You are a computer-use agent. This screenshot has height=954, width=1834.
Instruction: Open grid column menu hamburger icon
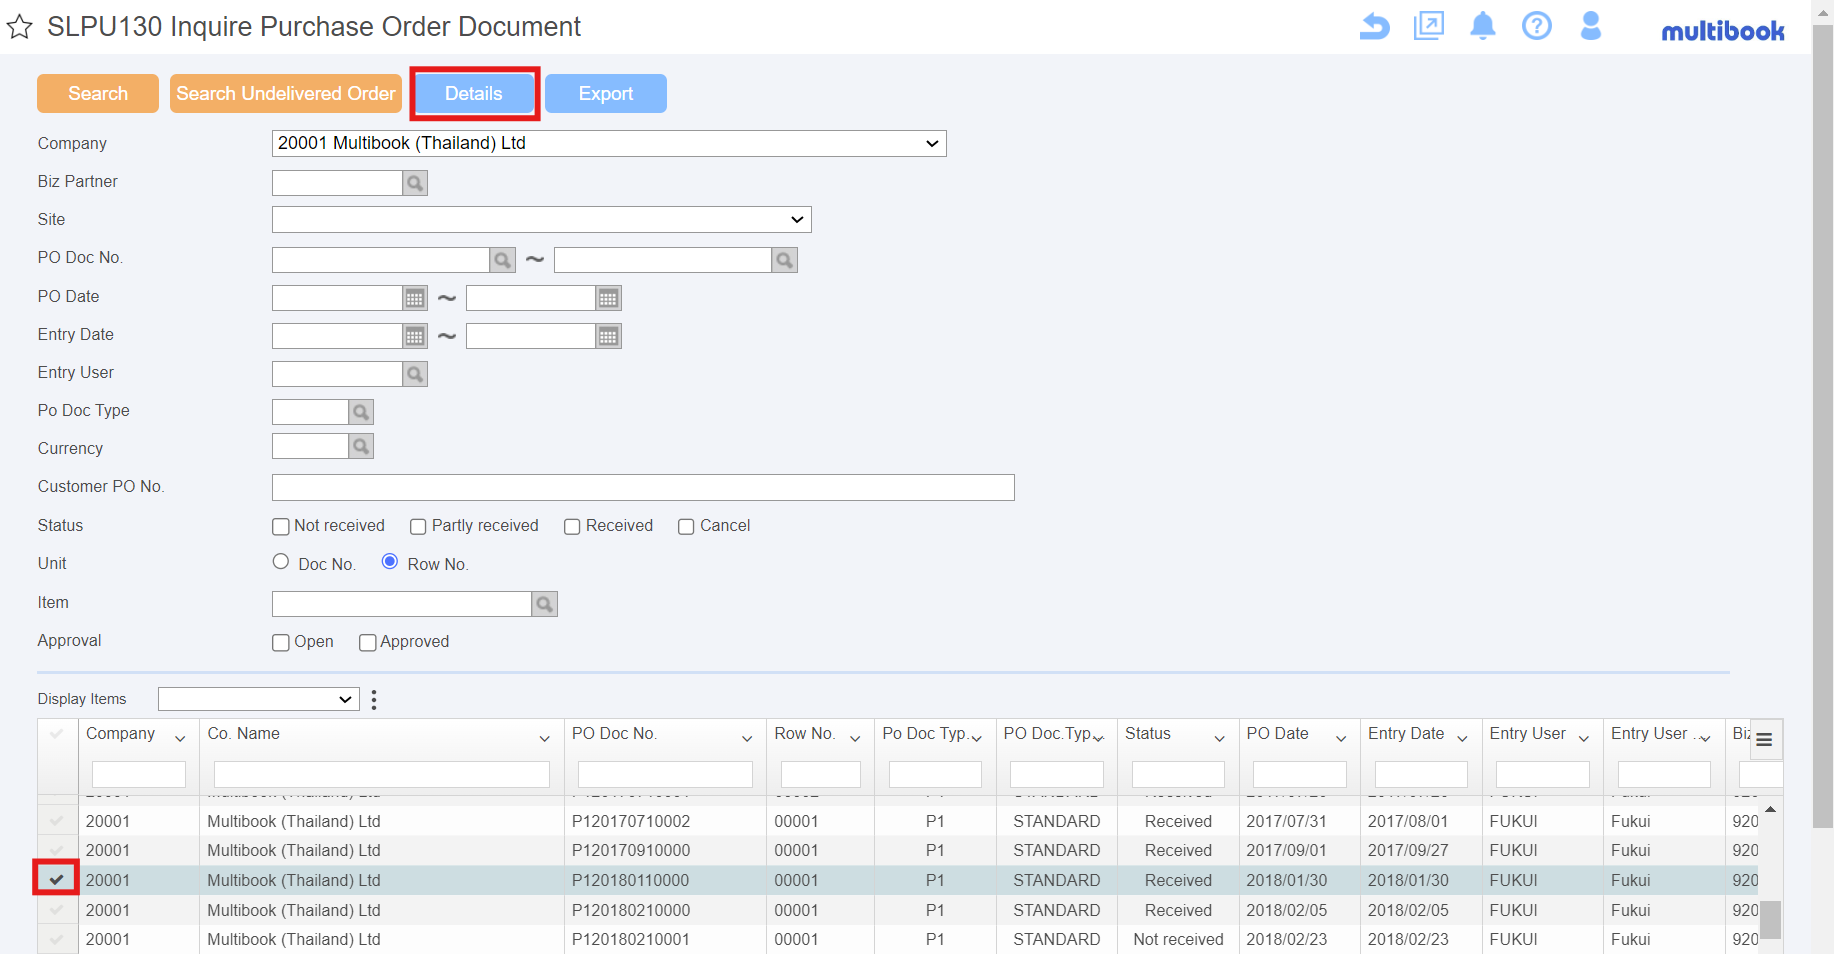(x=1764, y=740)
